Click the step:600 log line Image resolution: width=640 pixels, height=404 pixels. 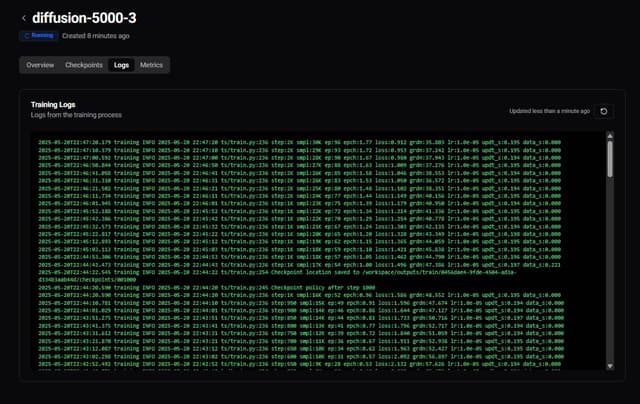pos(301,356)
